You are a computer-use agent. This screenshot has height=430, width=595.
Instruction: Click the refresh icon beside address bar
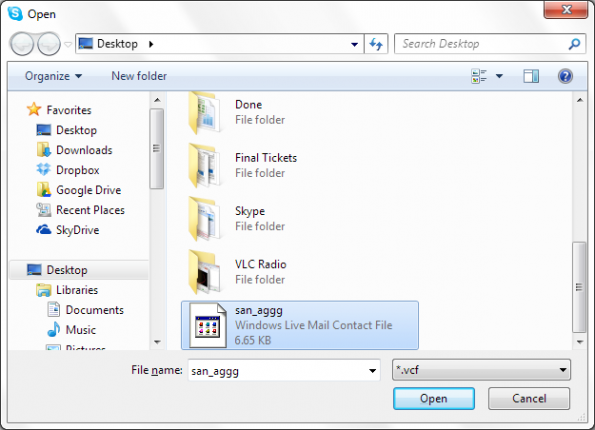376,44
